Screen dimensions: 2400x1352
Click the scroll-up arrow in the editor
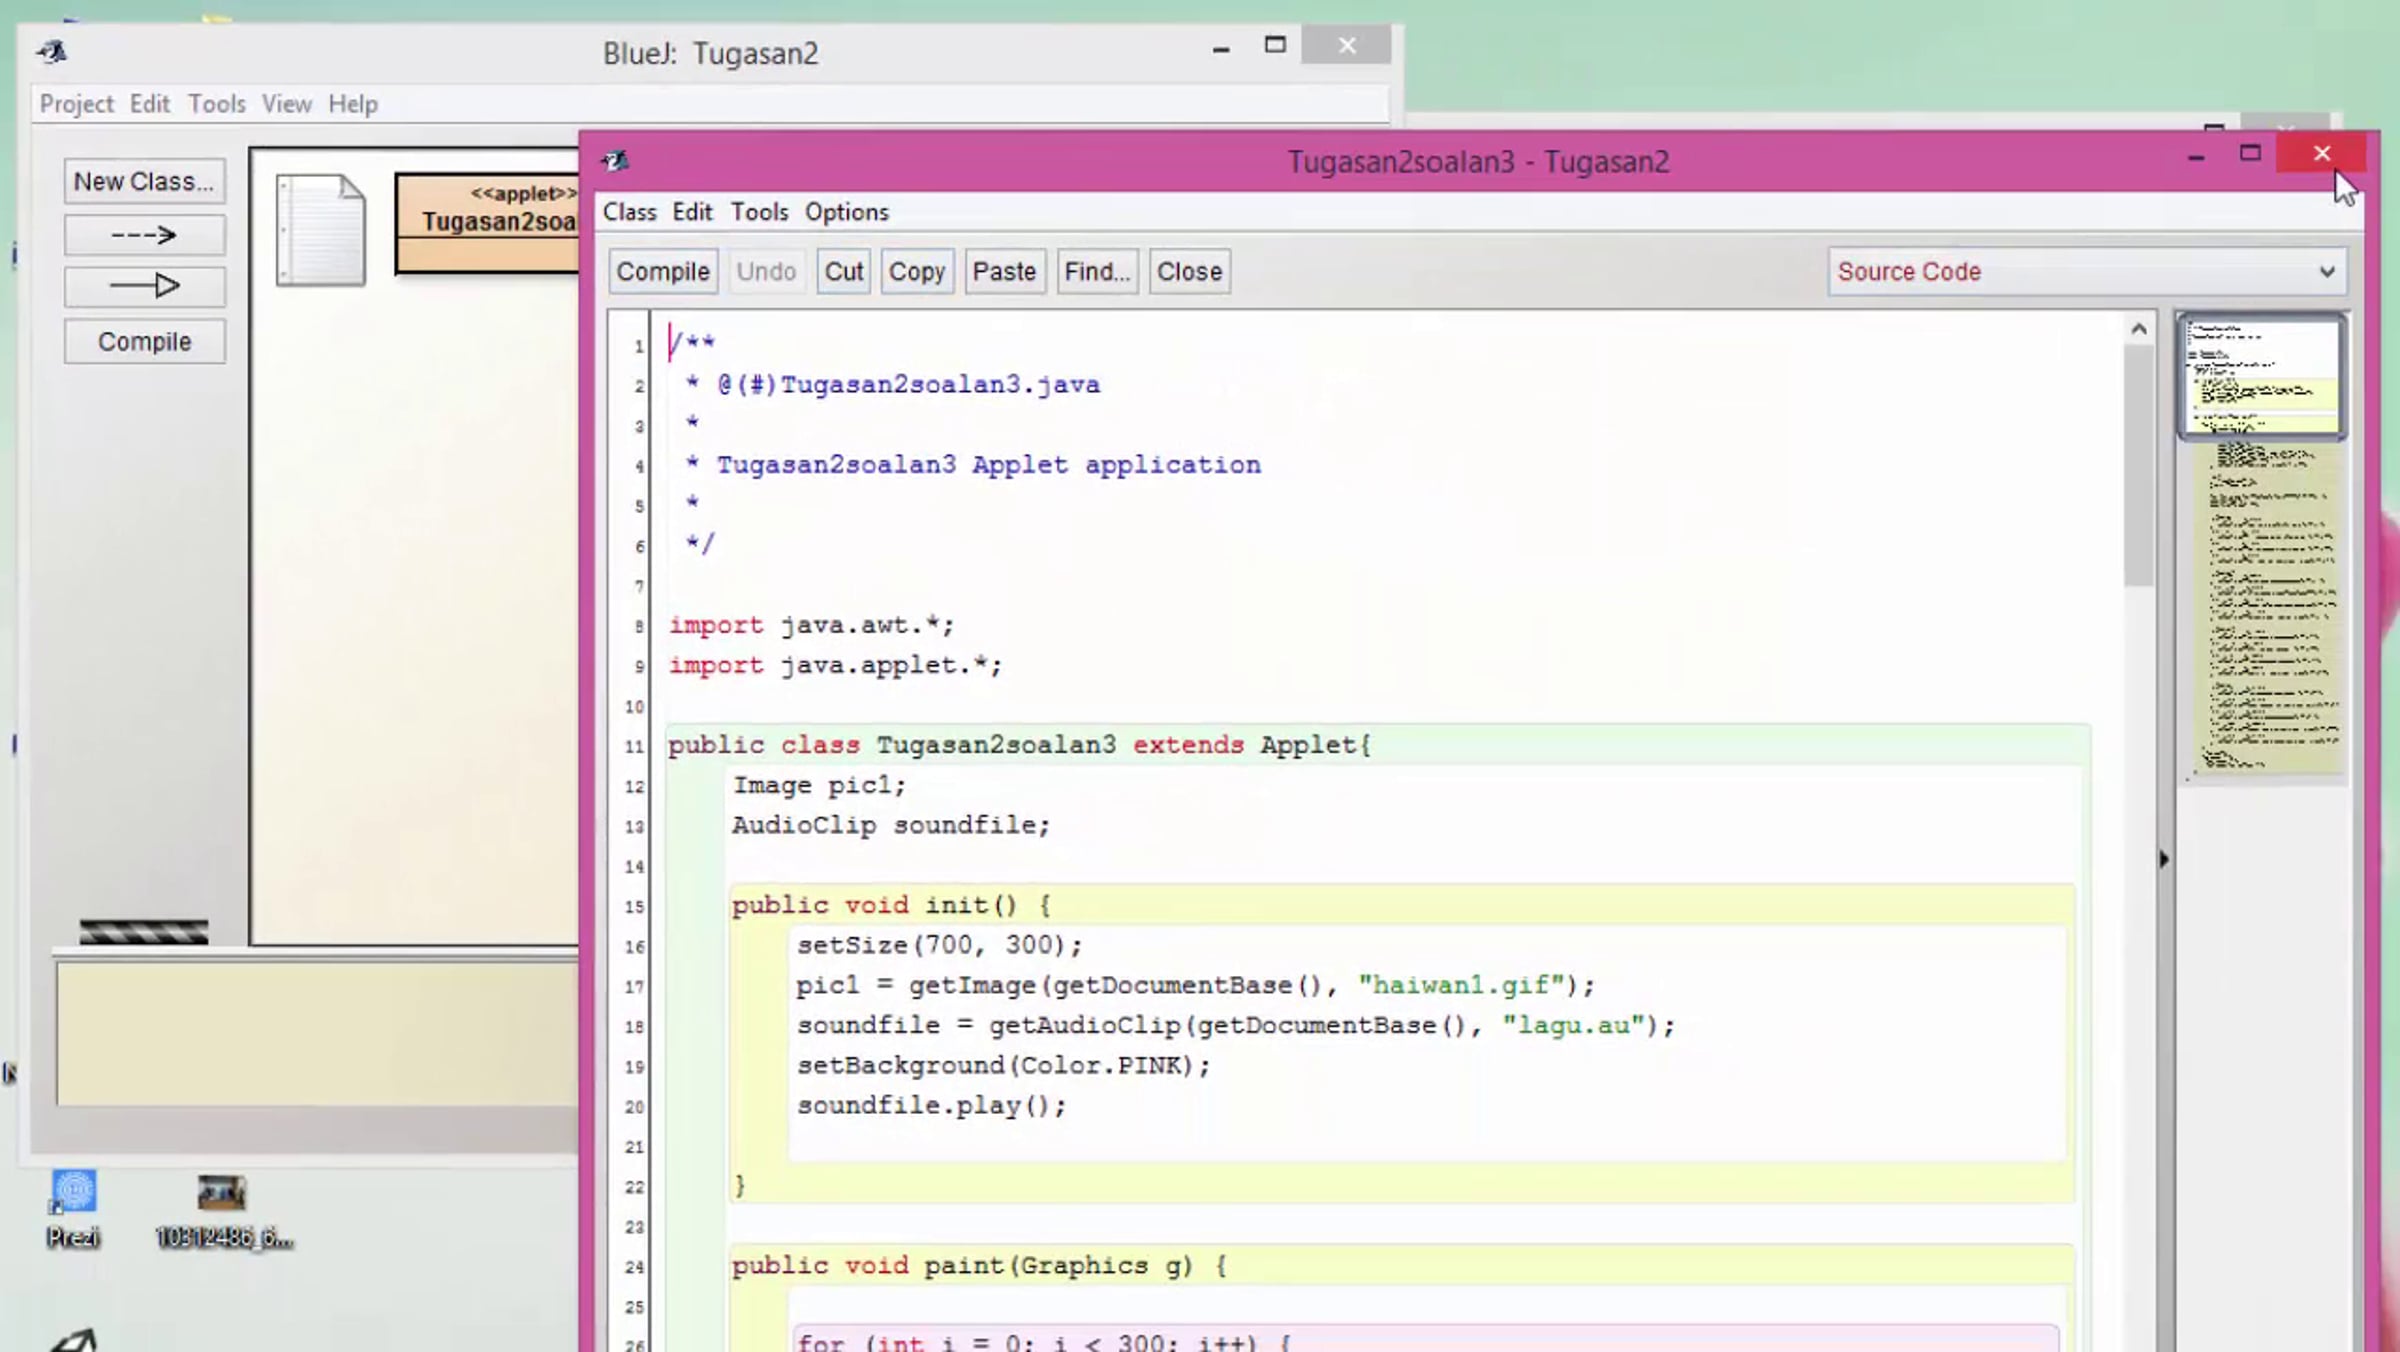[x=2139, y=329]
